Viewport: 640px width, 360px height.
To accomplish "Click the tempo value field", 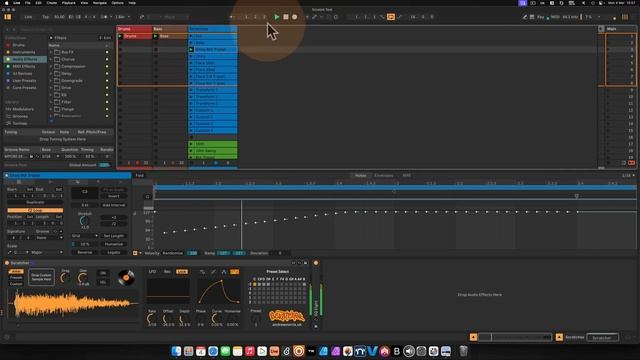I will [59, 17].
